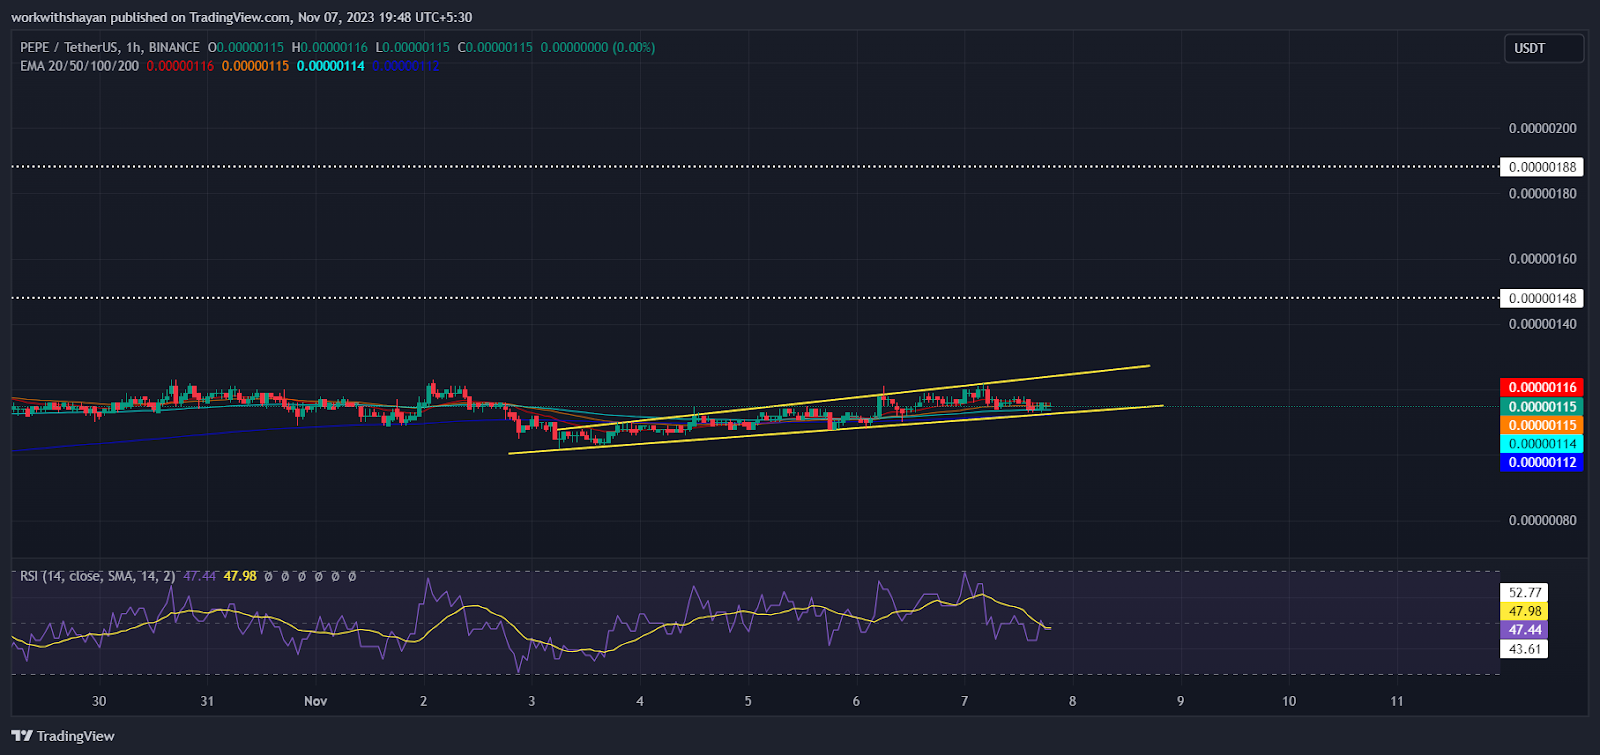Click the 43.61 RSI axis label
Image resolution: width=1600 pixels, height=755 pixels.
(1524, 649)
